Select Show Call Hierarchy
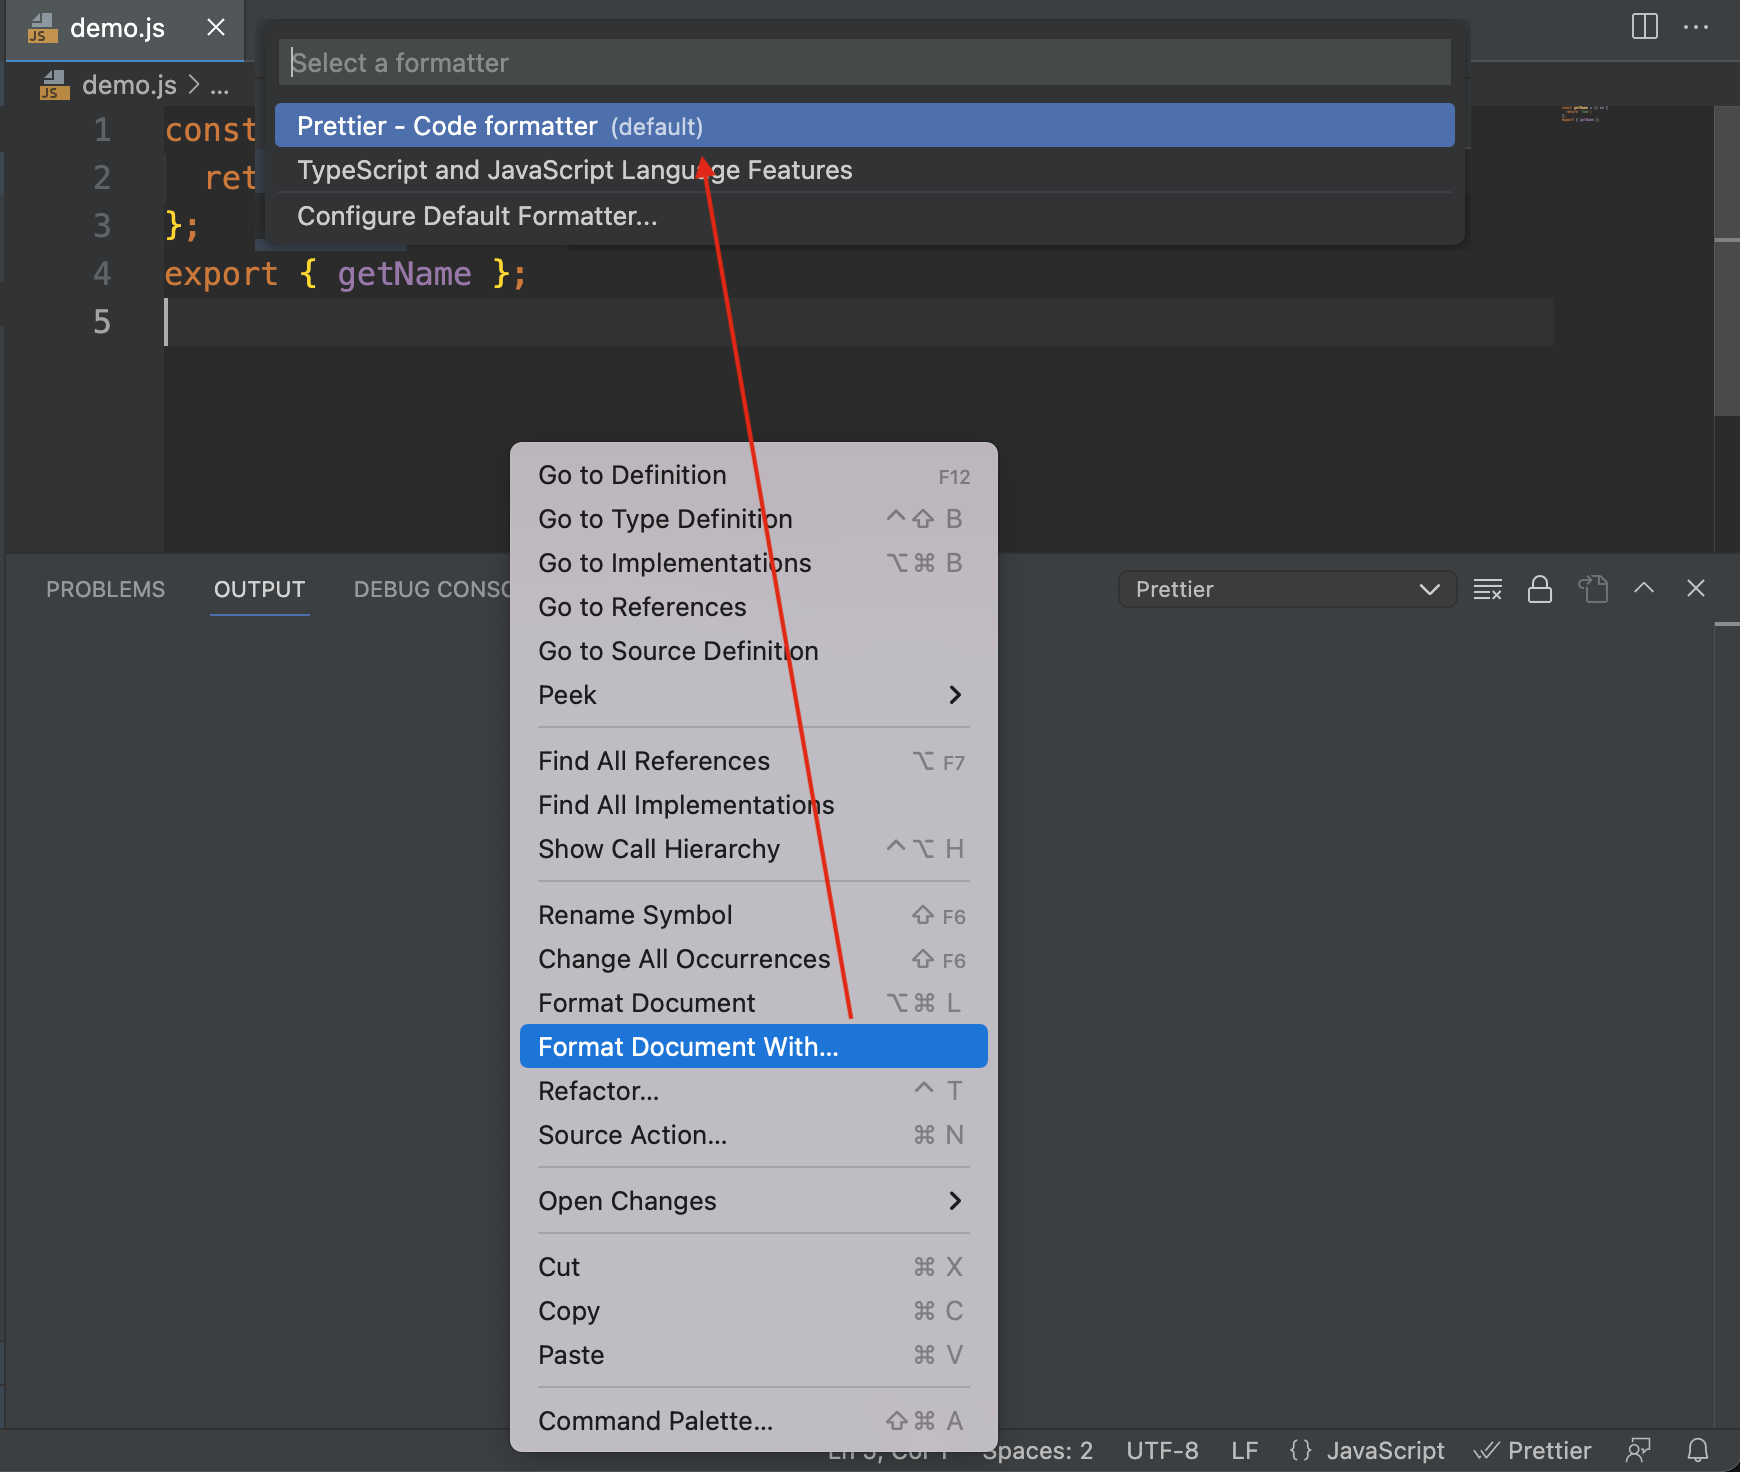Viewport: 1740px width, 1472px height. [754, 850]
